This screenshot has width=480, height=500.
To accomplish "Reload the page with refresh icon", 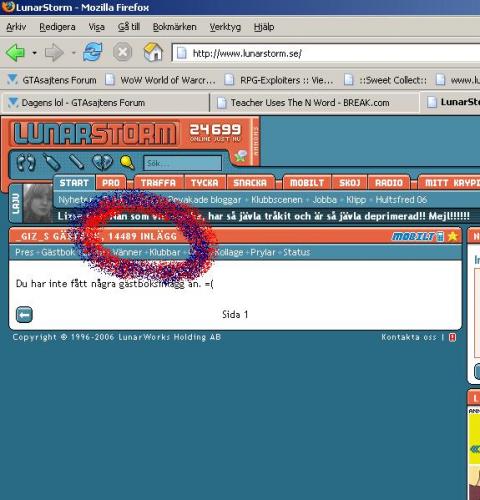I will click(x=93, y=52).
